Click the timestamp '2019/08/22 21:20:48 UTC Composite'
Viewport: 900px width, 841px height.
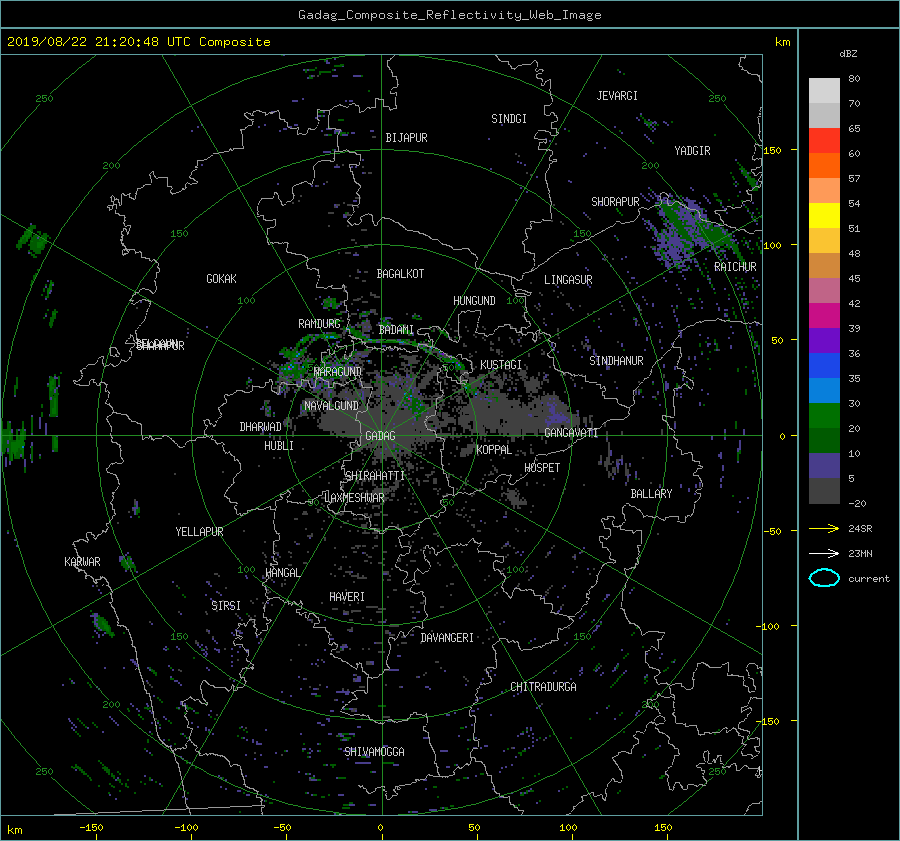tap(138, 42)
